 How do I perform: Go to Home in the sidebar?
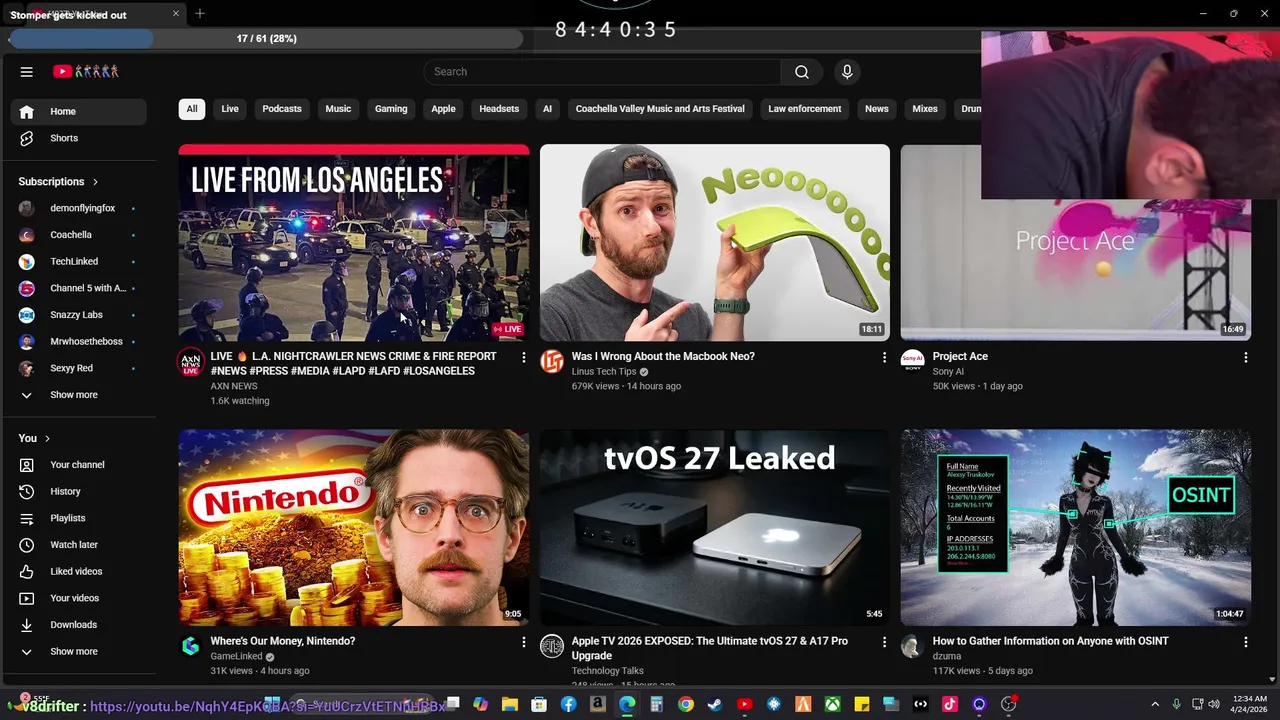(78, 112)
